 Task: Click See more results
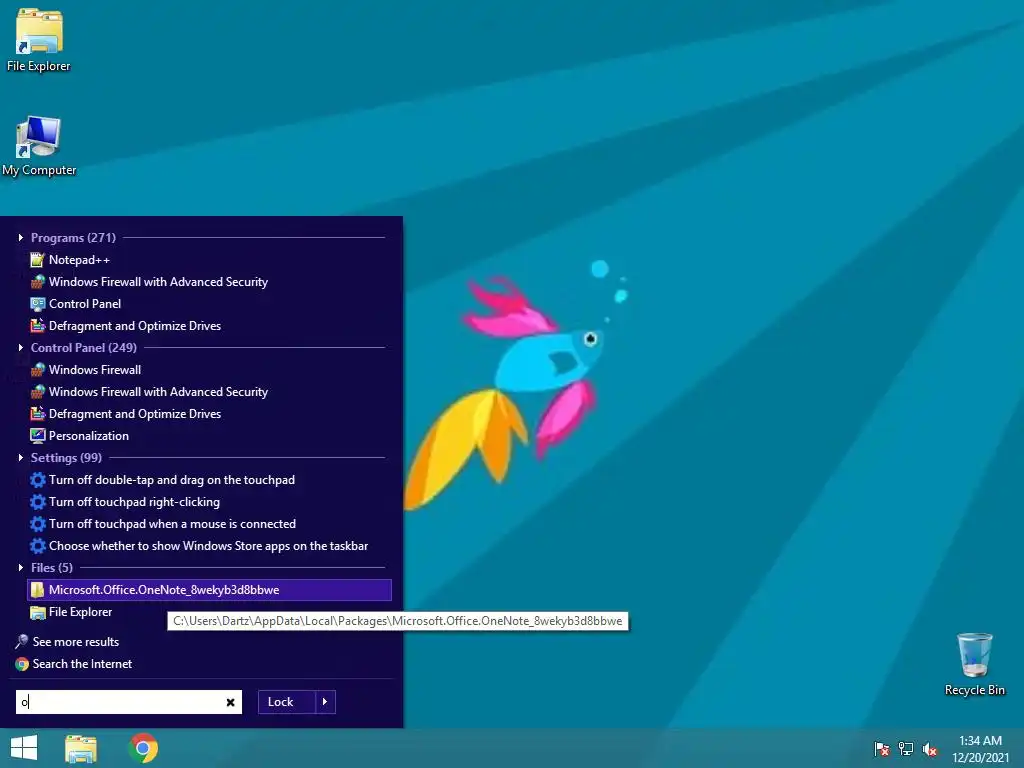tap(76, 642)
